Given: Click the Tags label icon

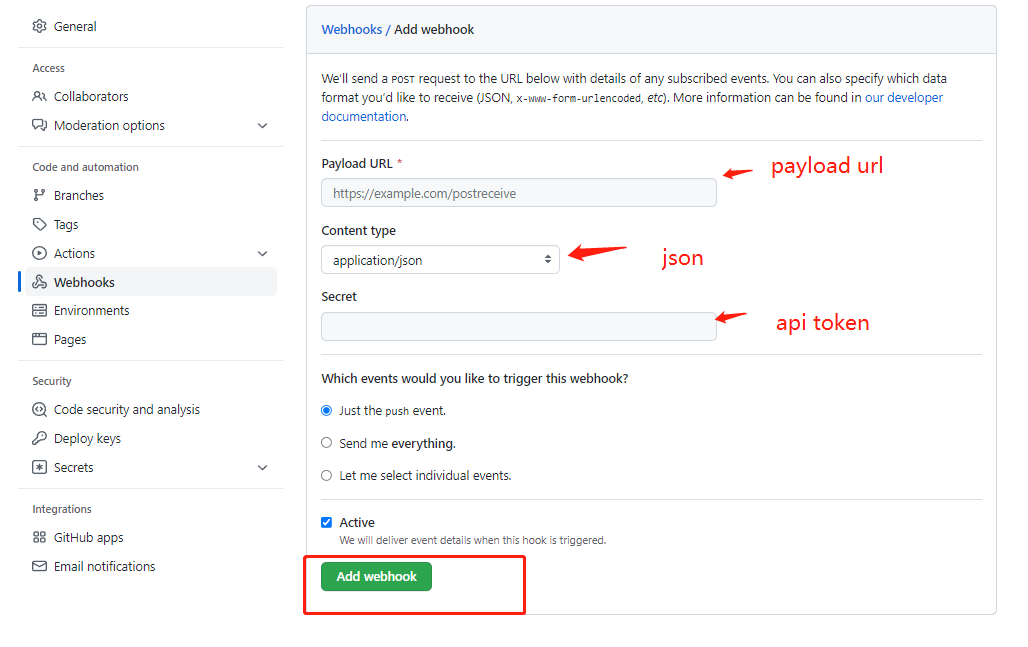Looking at the screenshot, I should point(40,225).
